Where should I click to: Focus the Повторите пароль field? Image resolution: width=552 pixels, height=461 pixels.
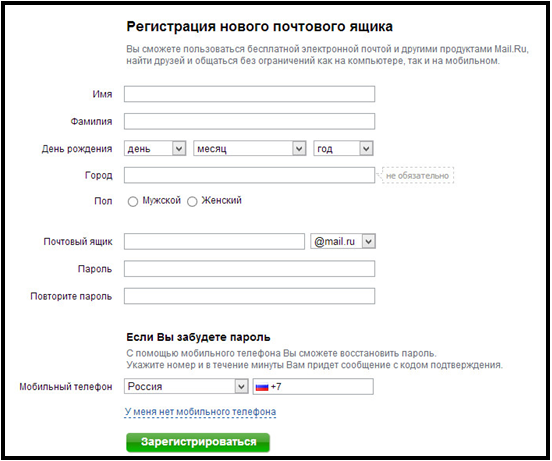(x=249, y=296)
